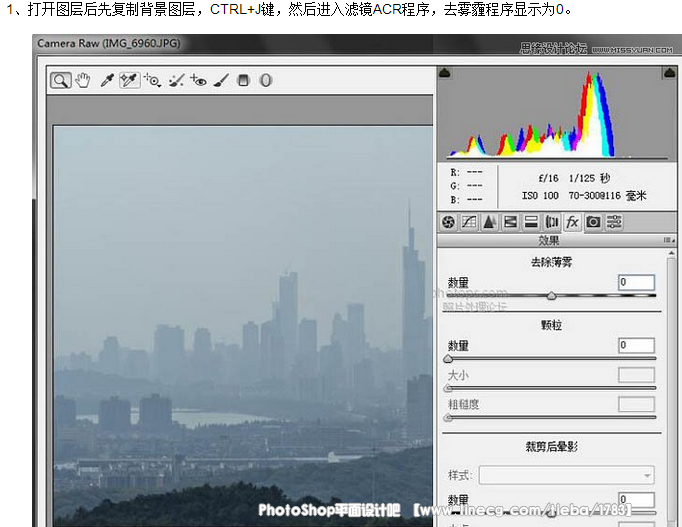
Task: Select the Adjustment Brush tool
Action: point(221,80)
